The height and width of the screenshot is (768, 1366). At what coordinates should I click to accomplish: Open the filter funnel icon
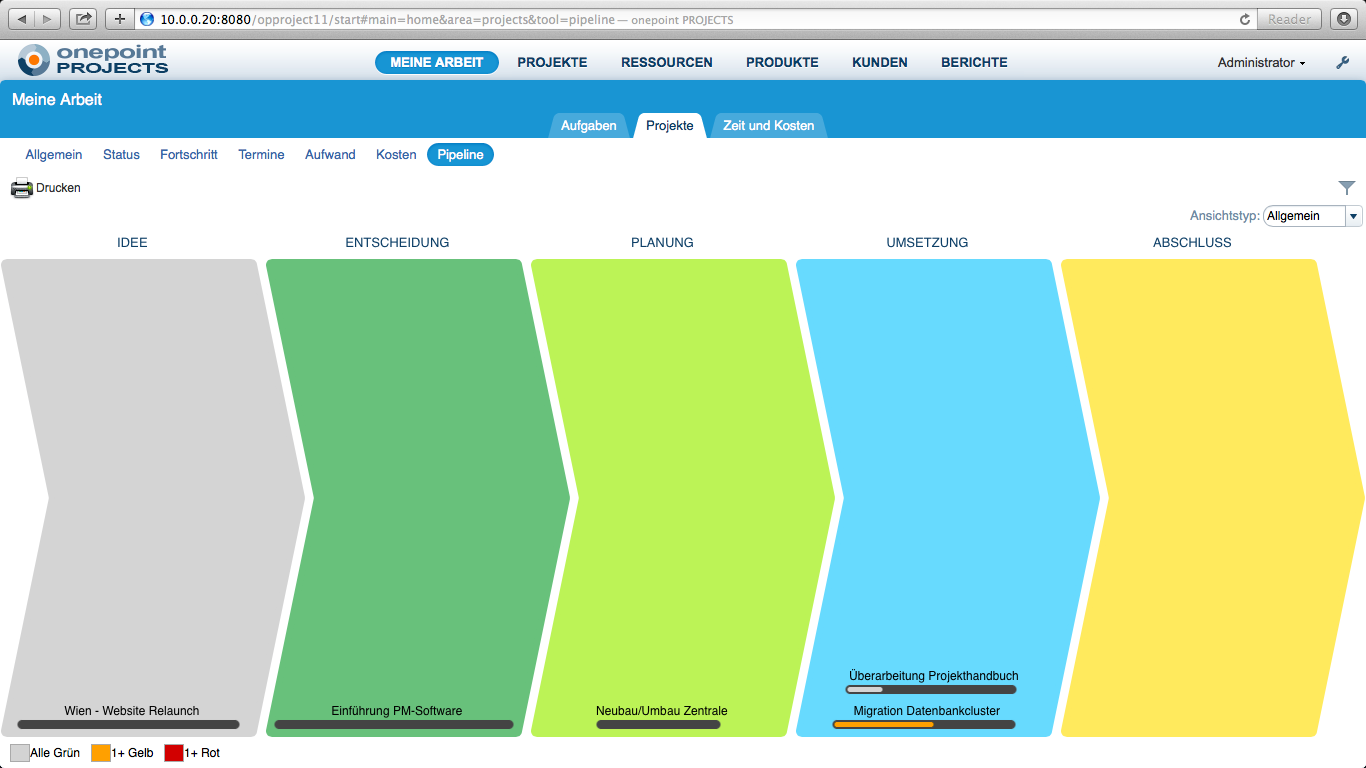(1346, 187)
